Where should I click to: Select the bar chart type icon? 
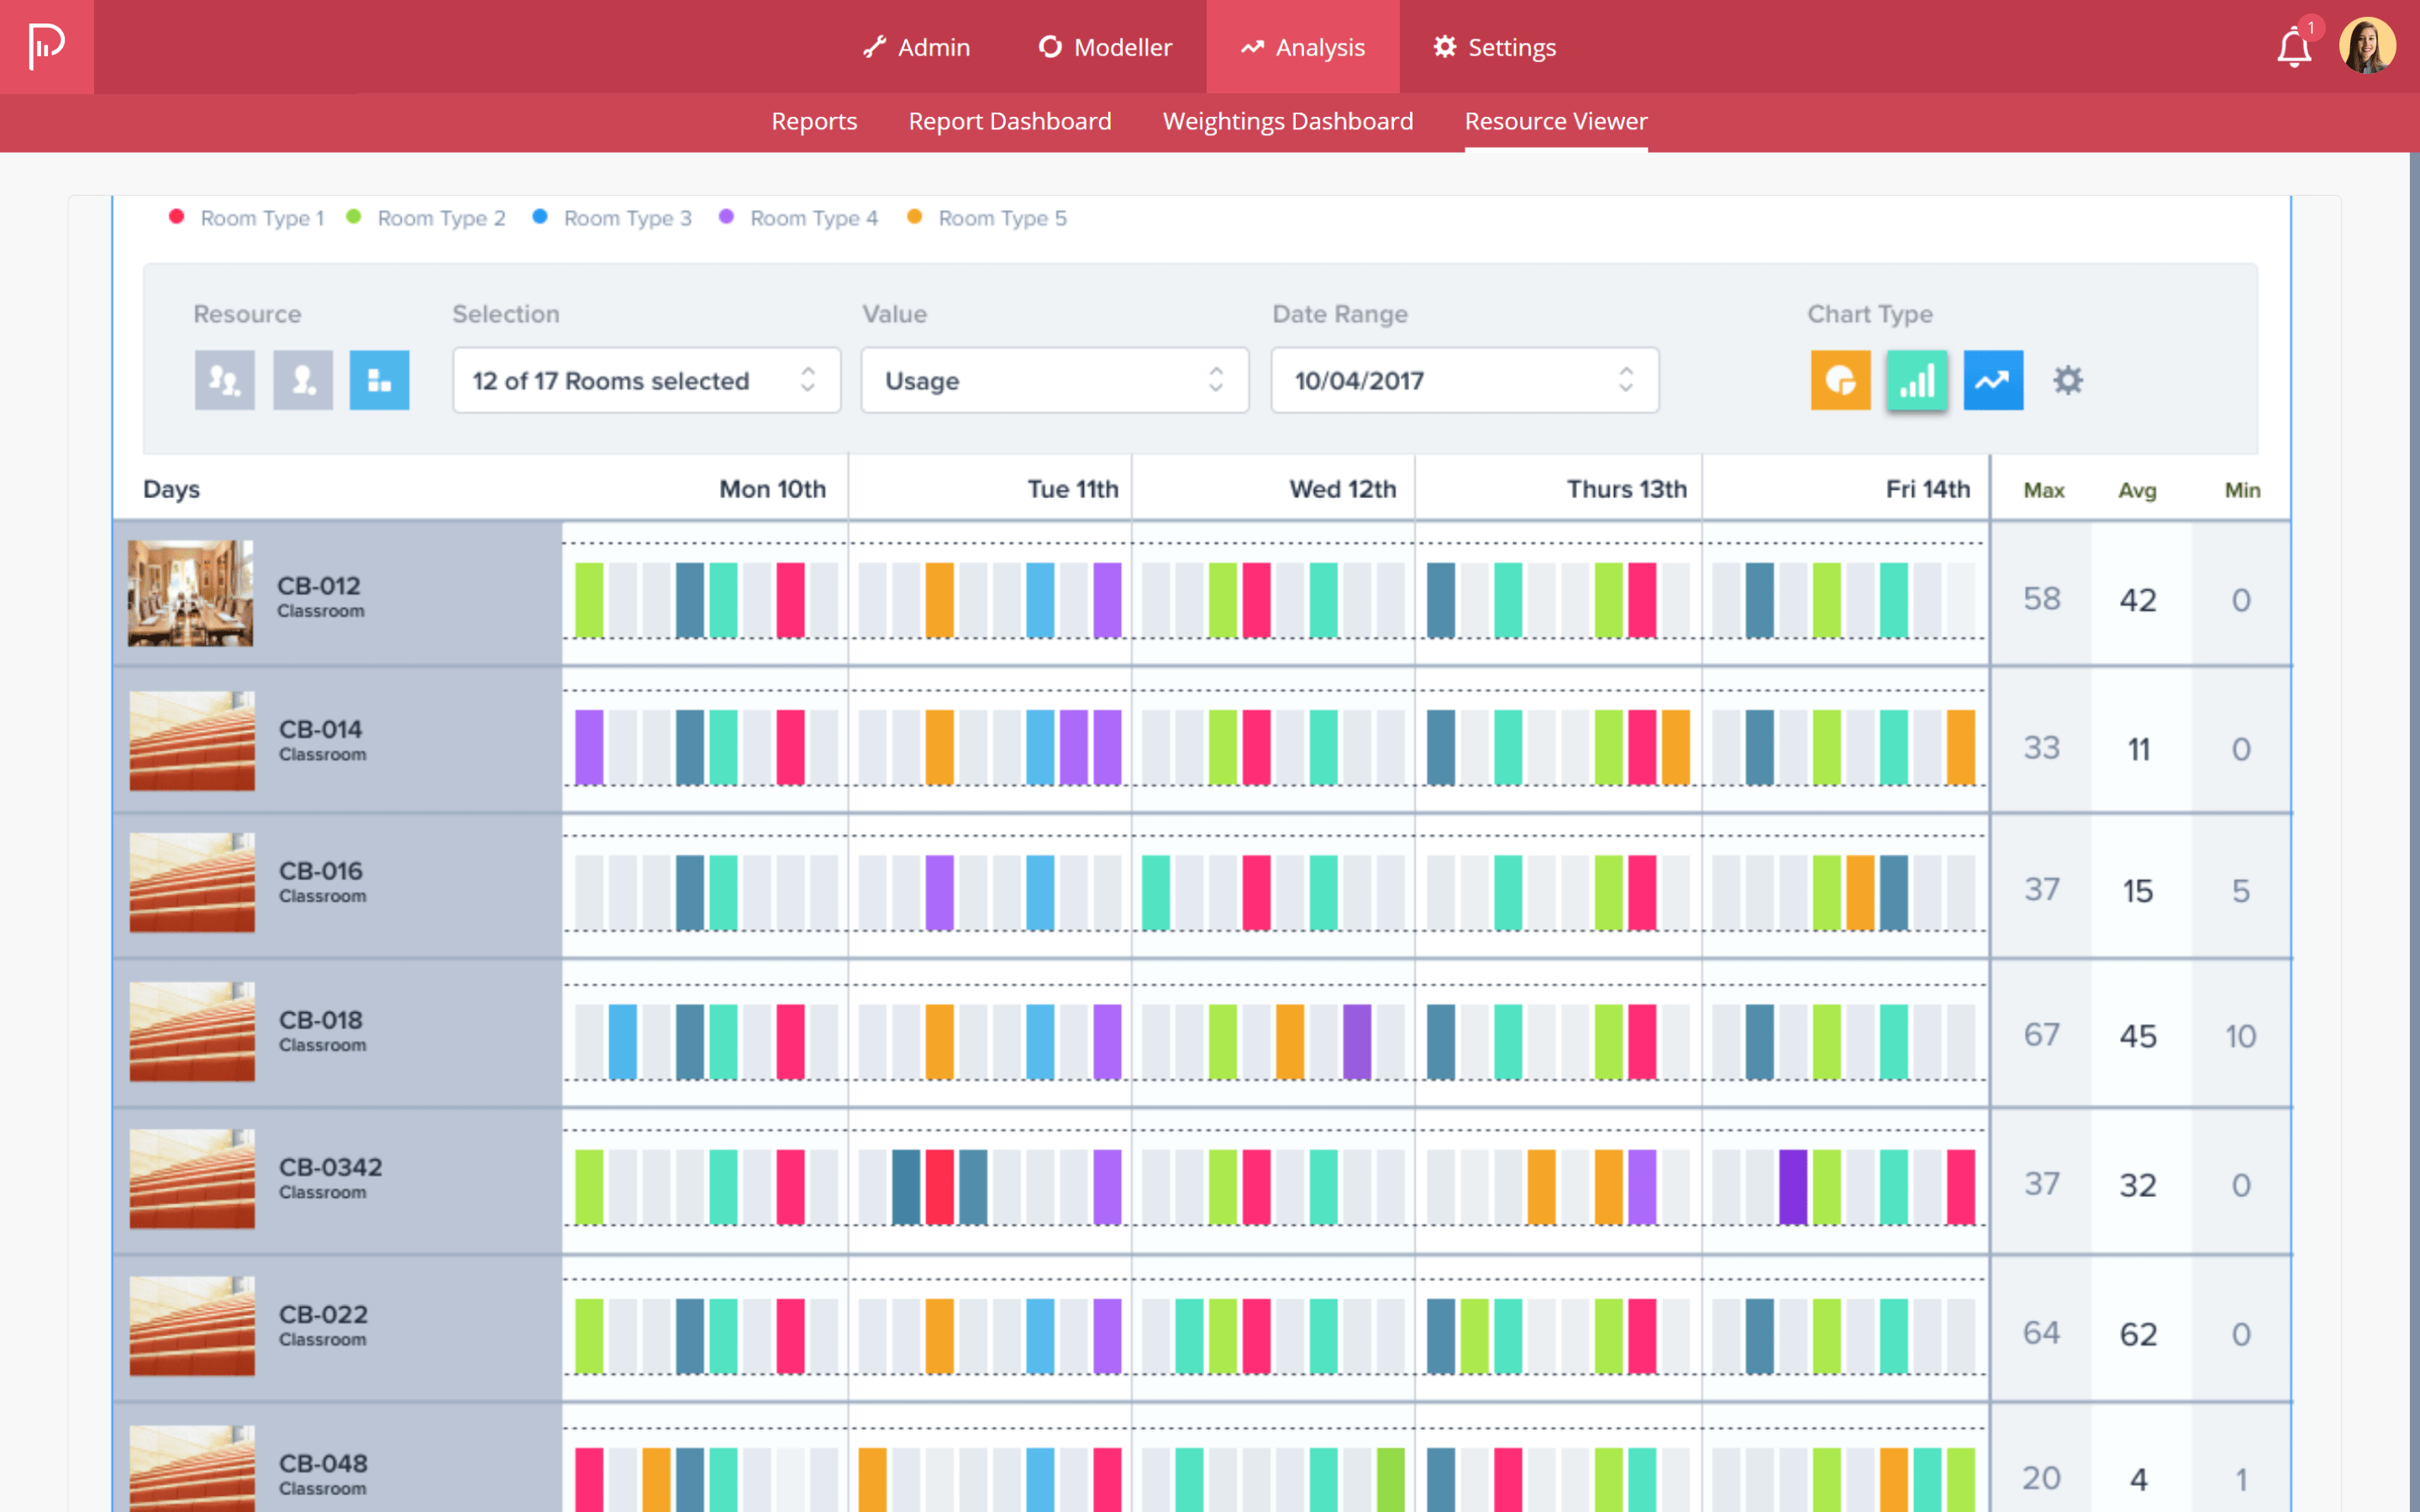[1916, 380]
